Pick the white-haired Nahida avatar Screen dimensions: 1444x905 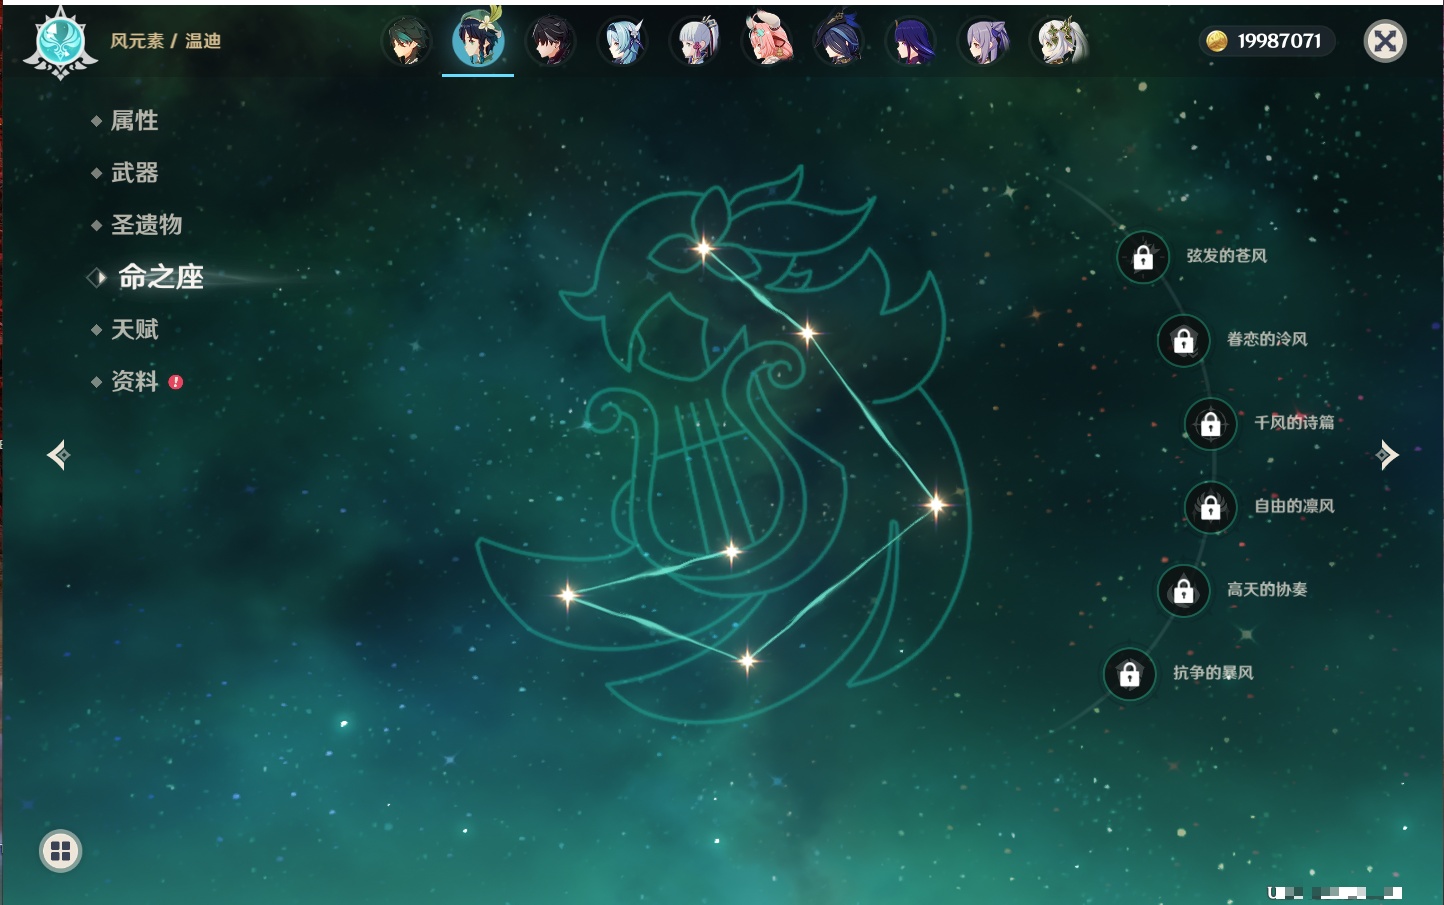(x=1058, y=42)
